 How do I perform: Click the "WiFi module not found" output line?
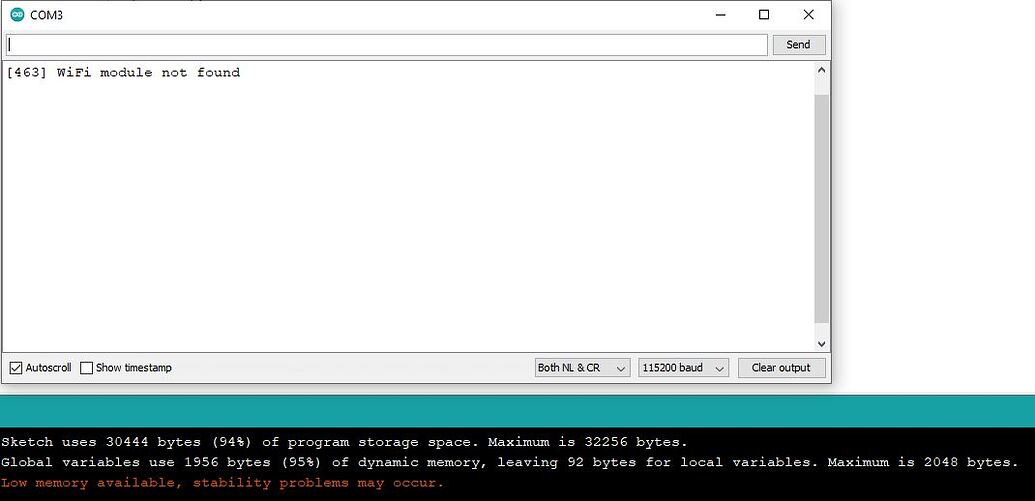tap(123, 73)
